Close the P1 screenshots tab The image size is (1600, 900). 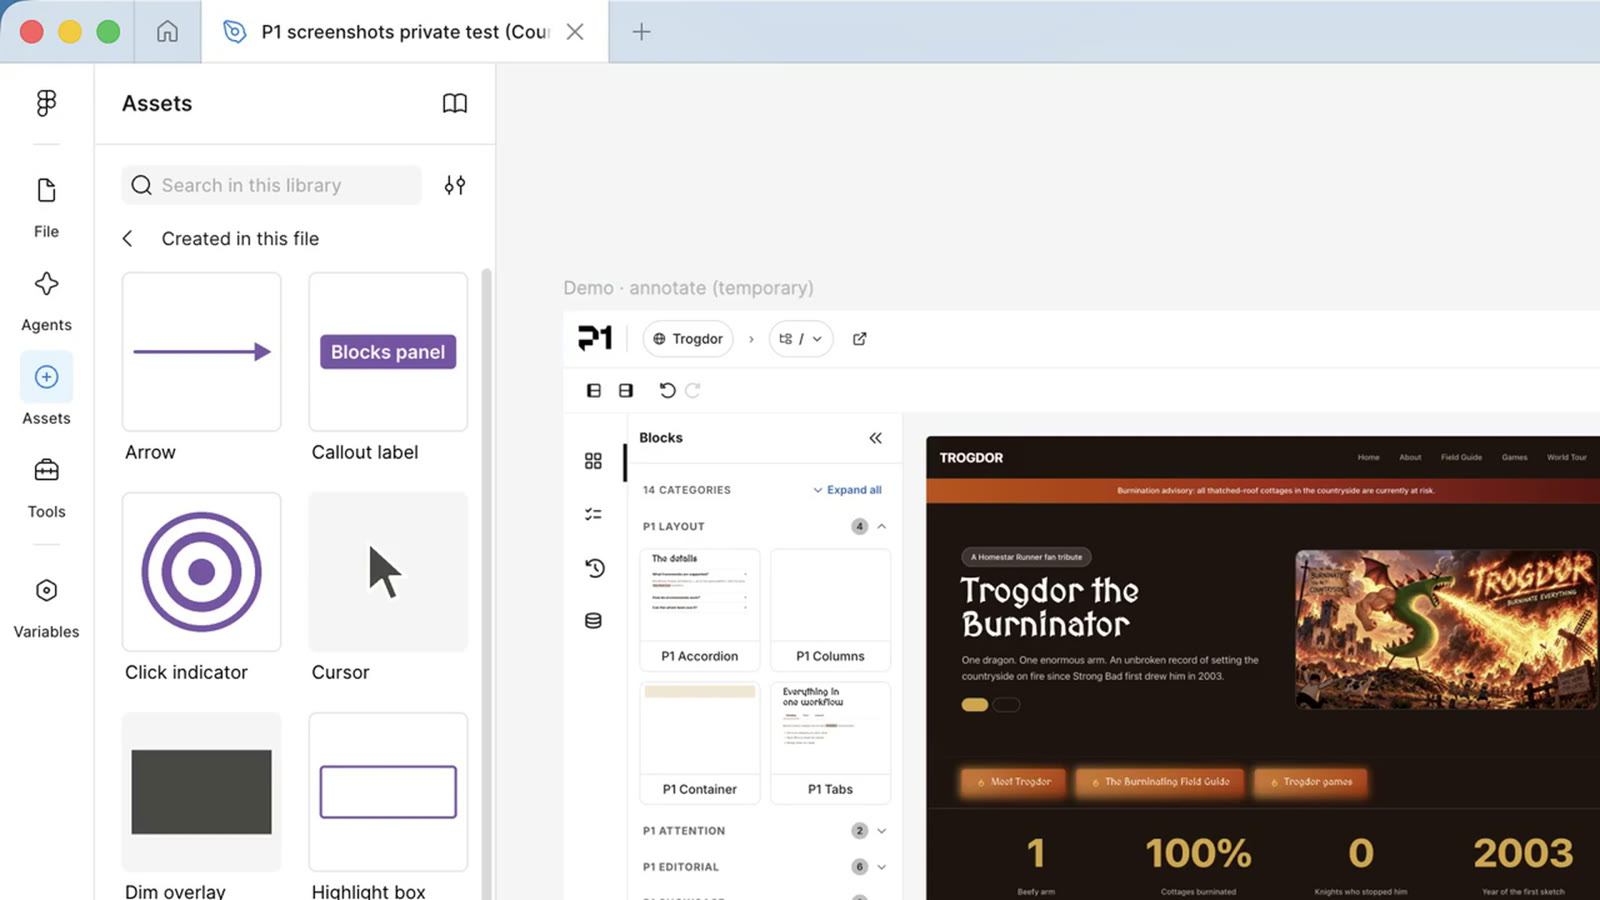pyautogui.click(x=575, y=32)
